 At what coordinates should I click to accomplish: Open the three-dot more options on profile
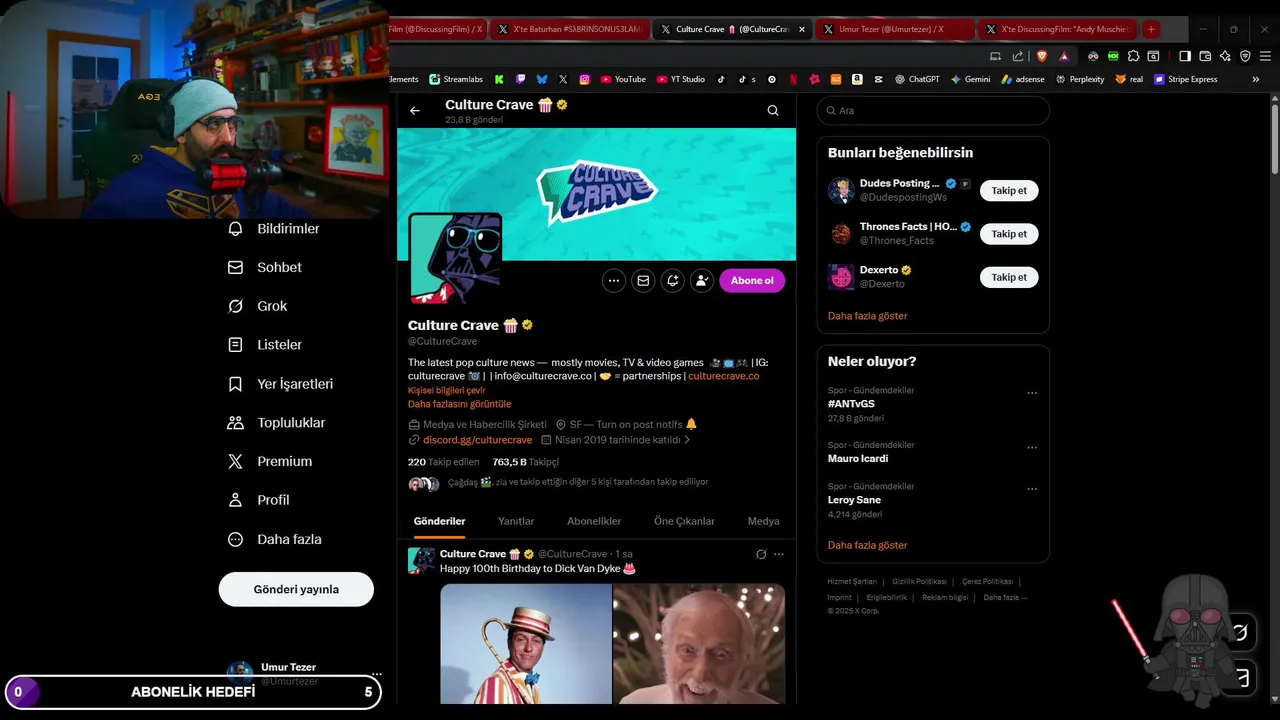pyautogui.click(x=614, y=281)
